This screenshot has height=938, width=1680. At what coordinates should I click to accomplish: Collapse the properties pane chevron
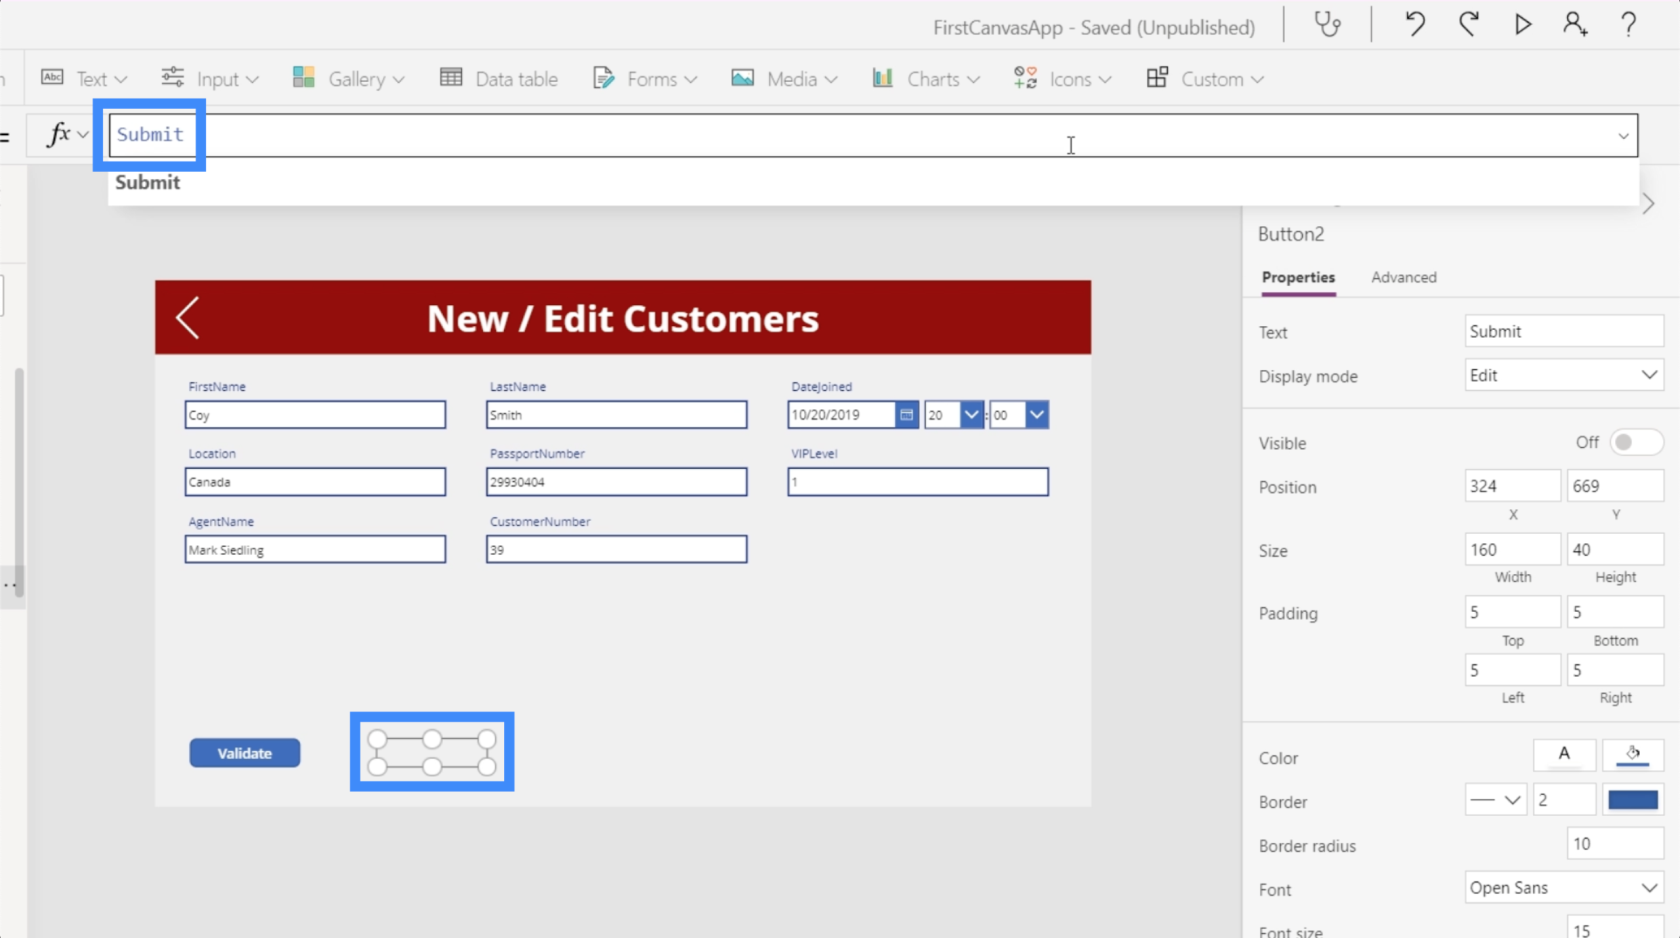tap(1648, 204)
